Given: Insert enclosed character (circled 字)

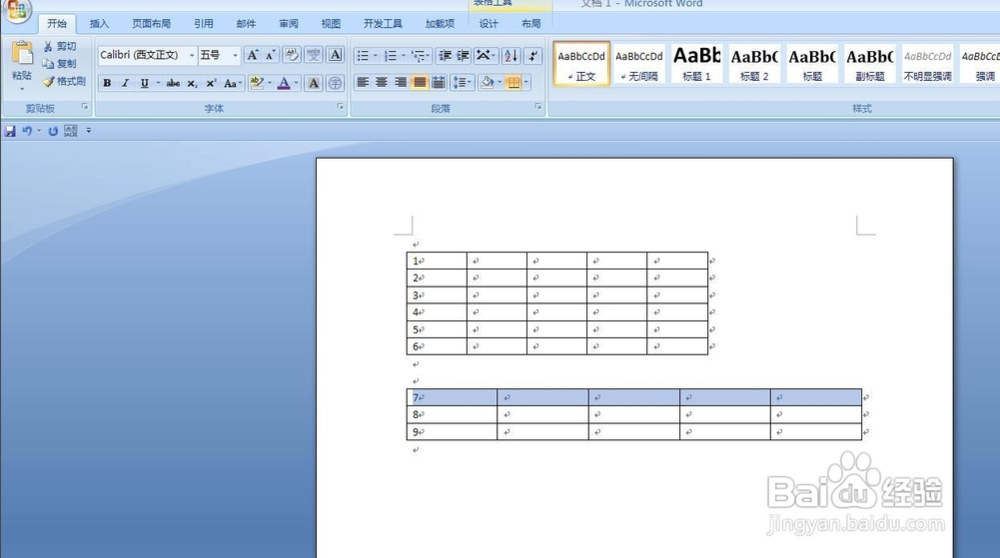Looking at the screenshot, I should click(335, 84).
